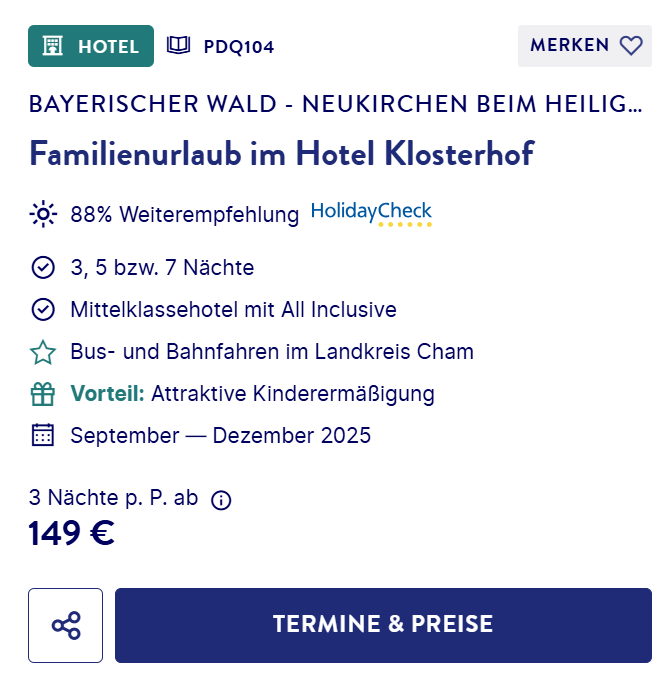
Task: Click checkmark beside Mittelklassehotel mit All Inclusive
Action: pos(43,310)
